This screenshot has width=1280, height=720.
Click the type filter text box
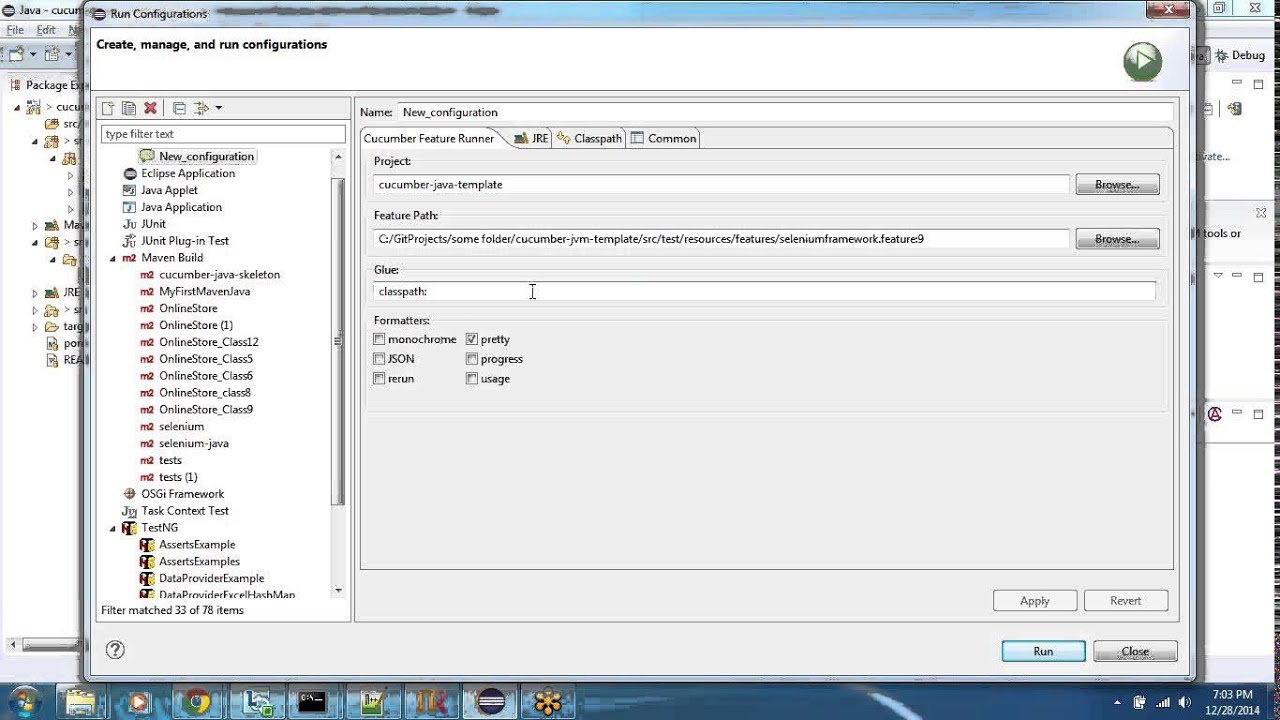[x=223, y=134]
